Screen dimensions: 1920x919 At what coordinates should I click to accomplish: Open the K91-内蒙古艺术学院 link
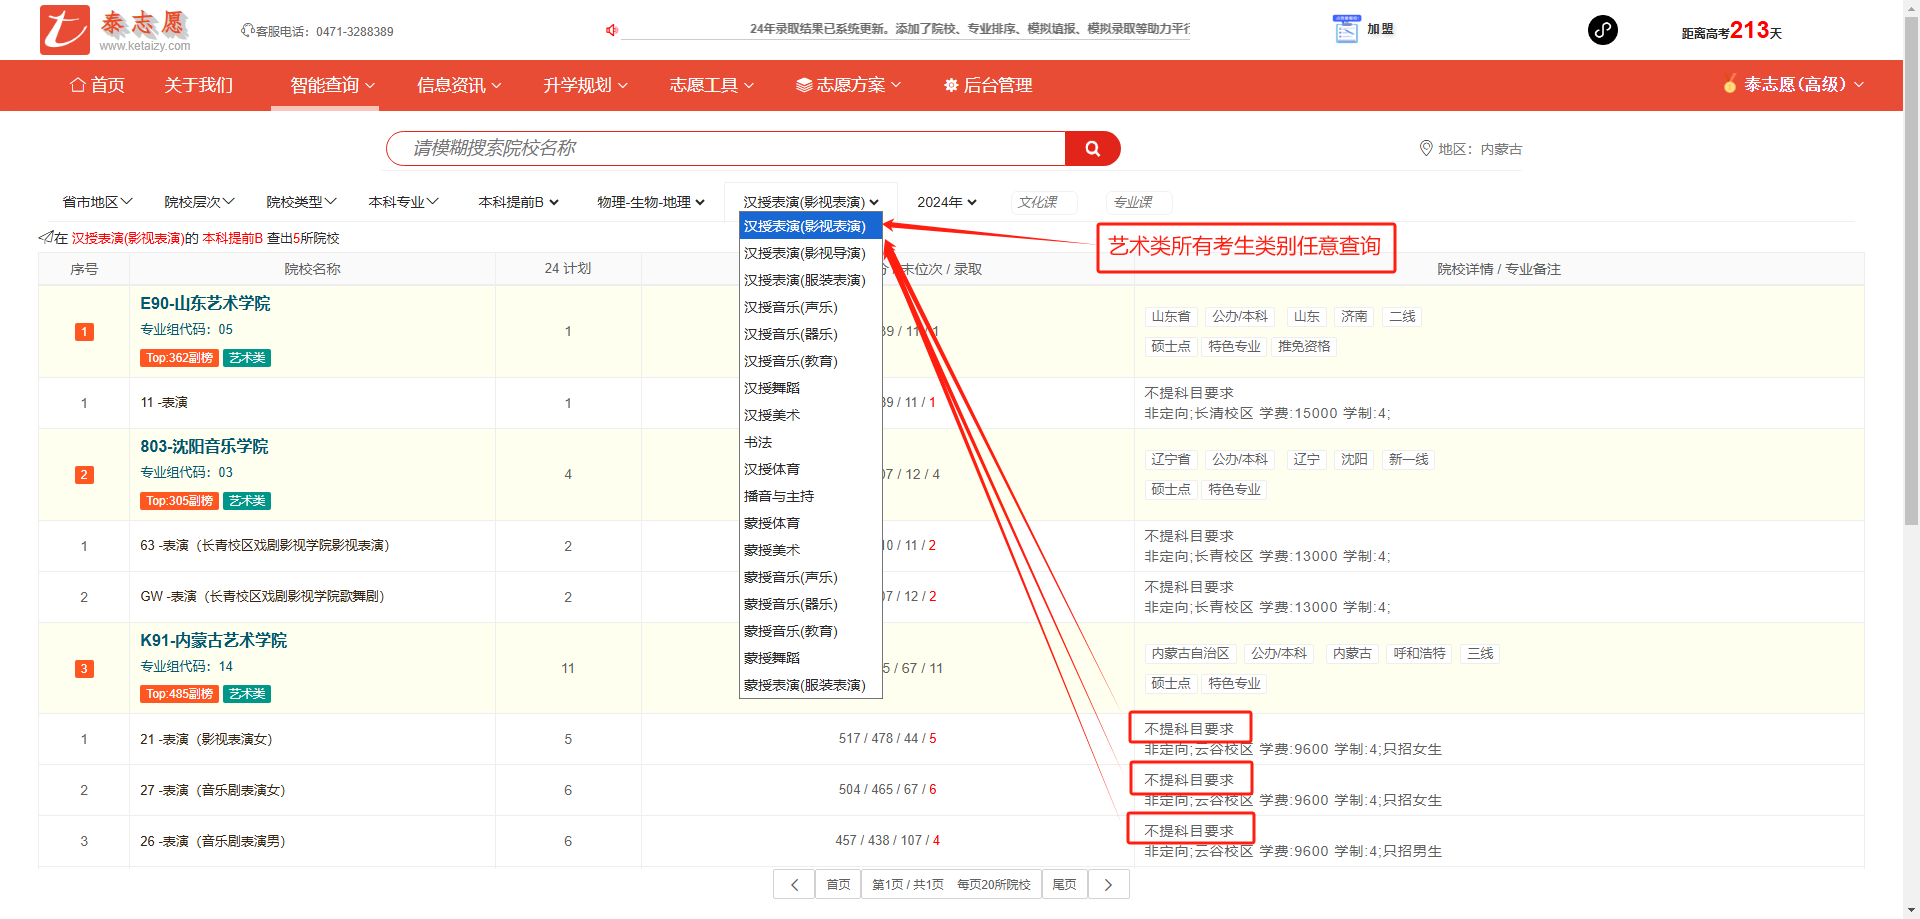[213, 640]
